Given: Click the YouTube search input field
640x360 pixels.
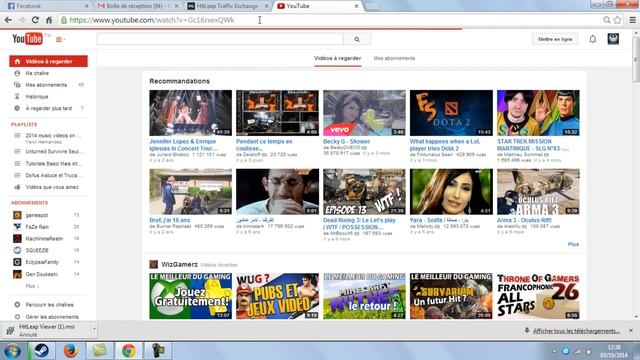Looking at the screenshot, I should tap(220, 39).
